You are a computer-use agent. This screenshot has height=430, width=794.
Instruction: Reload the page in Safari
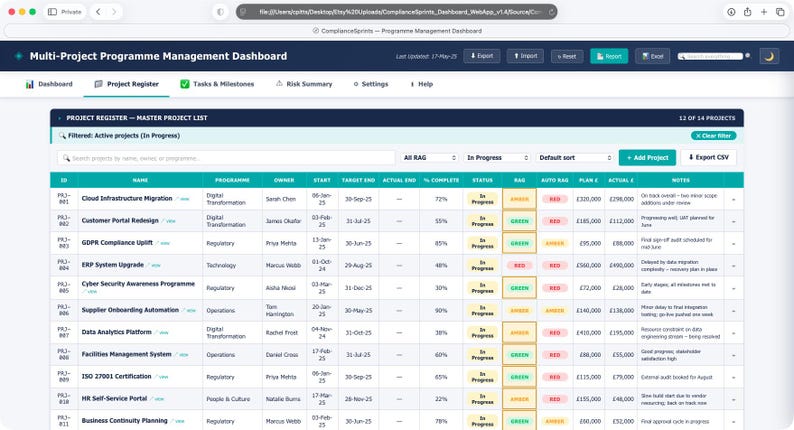pyautogui.click(x=551, y=12)
